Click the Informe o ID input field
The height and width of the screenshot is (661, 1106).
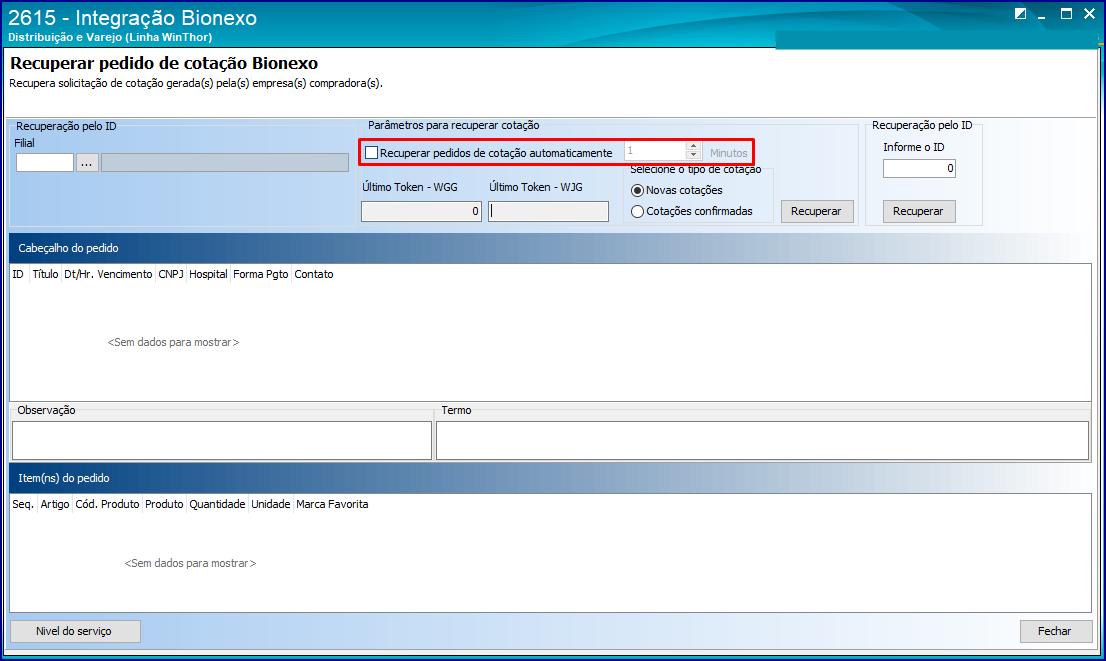(919, 169)
